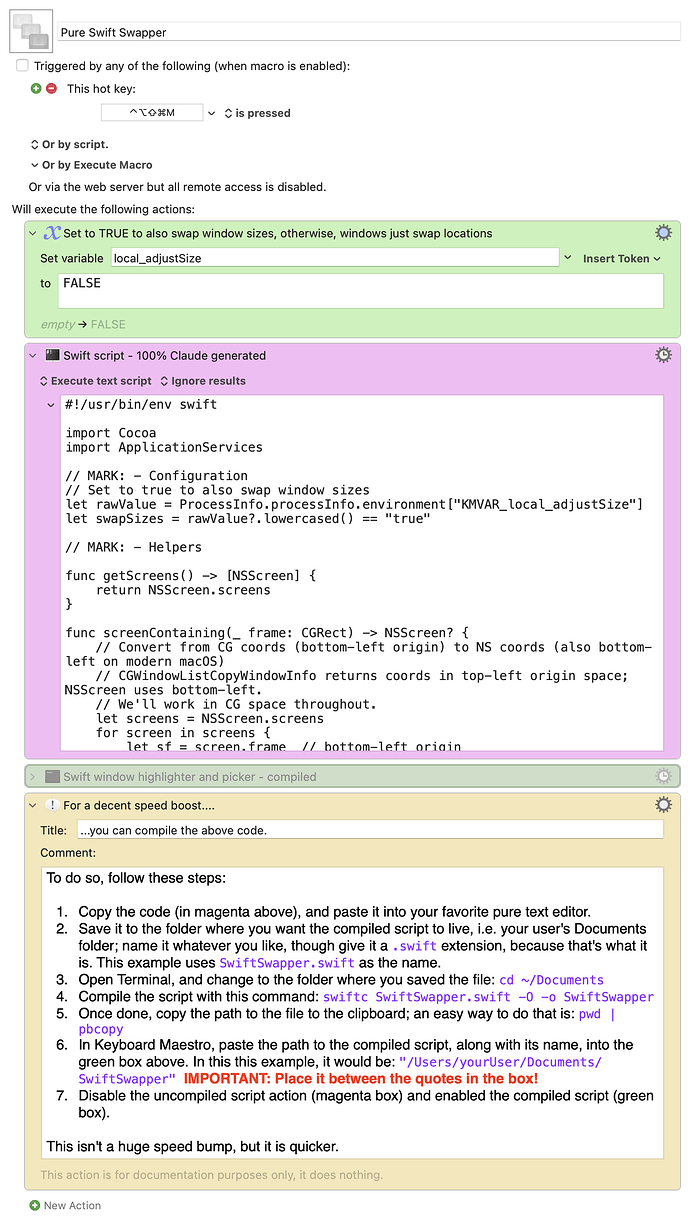Click the 'import Cocoa' code line
The width and height of the screenshot is (690, 1220).
pyautogui.click(x=111, y=433)
